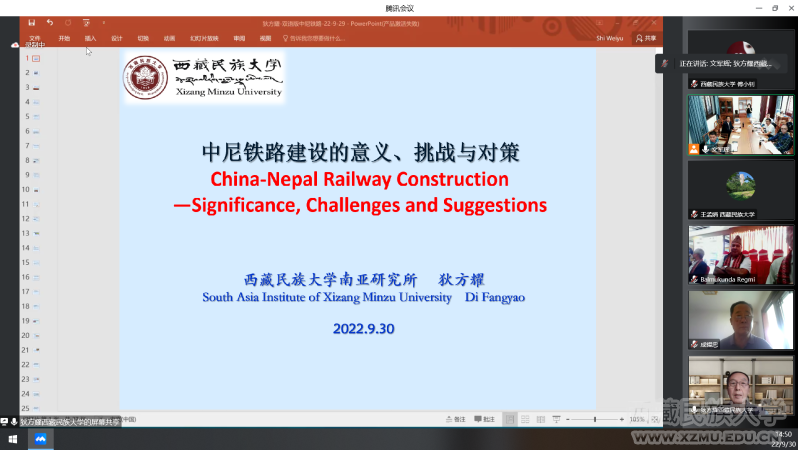Toggle the 备注 (Notes) pane button
This screenshot has width=798, height=450.
click(x=455, y=419)
